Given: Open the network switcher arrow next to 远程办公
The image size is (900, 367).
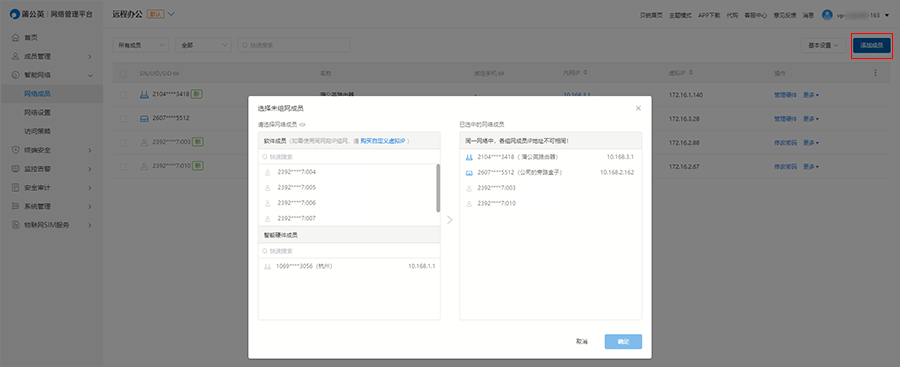Looking at the screenshot, I should pyautogui.click(x=171, y=14).
